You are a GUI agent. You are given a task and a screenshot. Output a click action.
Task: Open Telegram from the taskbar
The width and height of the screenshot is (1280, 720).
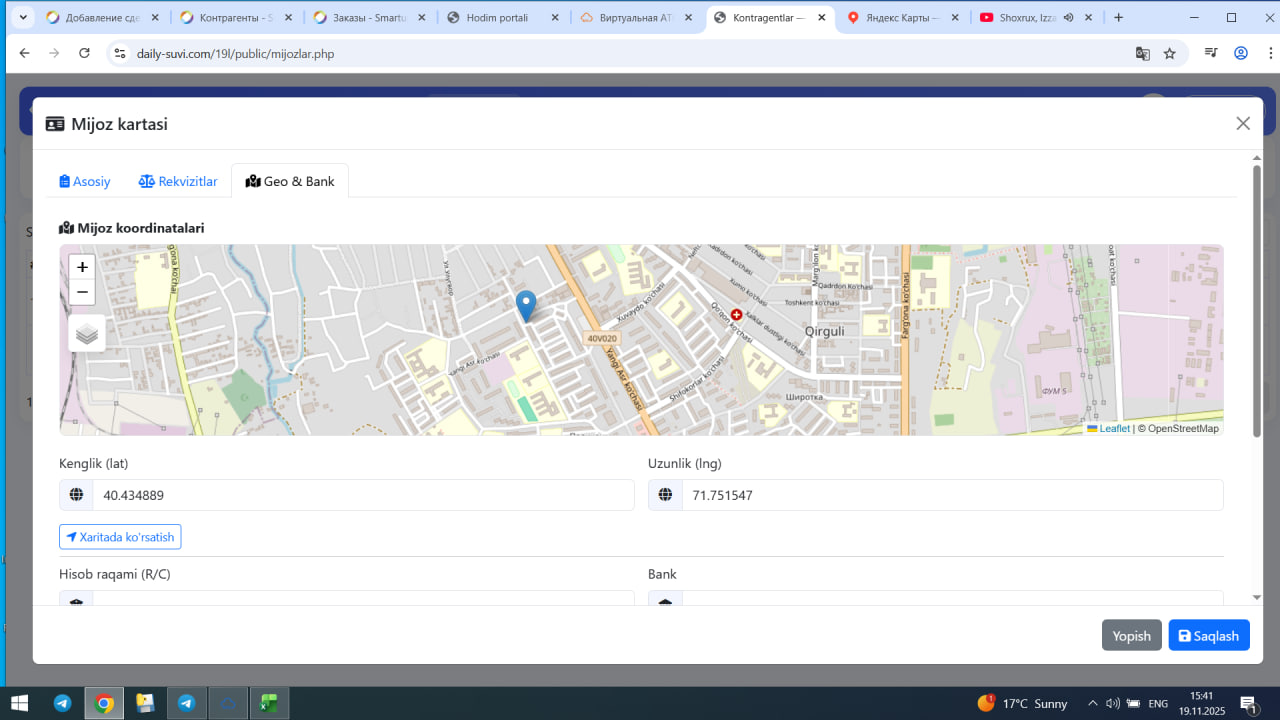click(62, 703)
